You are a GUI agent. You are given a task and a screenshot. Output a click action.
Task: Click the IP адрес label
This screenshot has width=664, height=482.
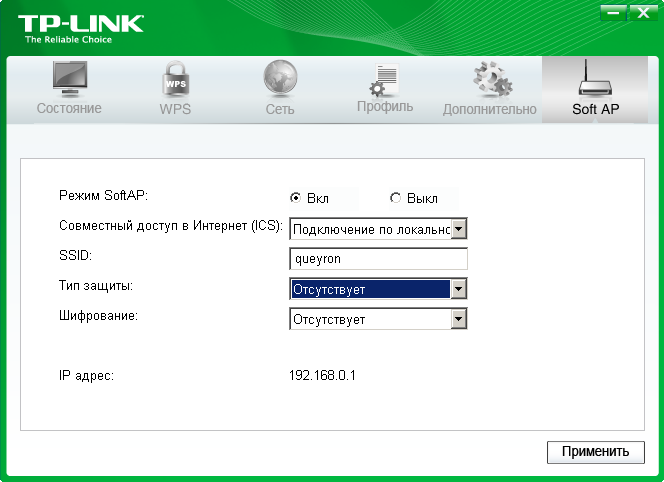tap(86, 376)
